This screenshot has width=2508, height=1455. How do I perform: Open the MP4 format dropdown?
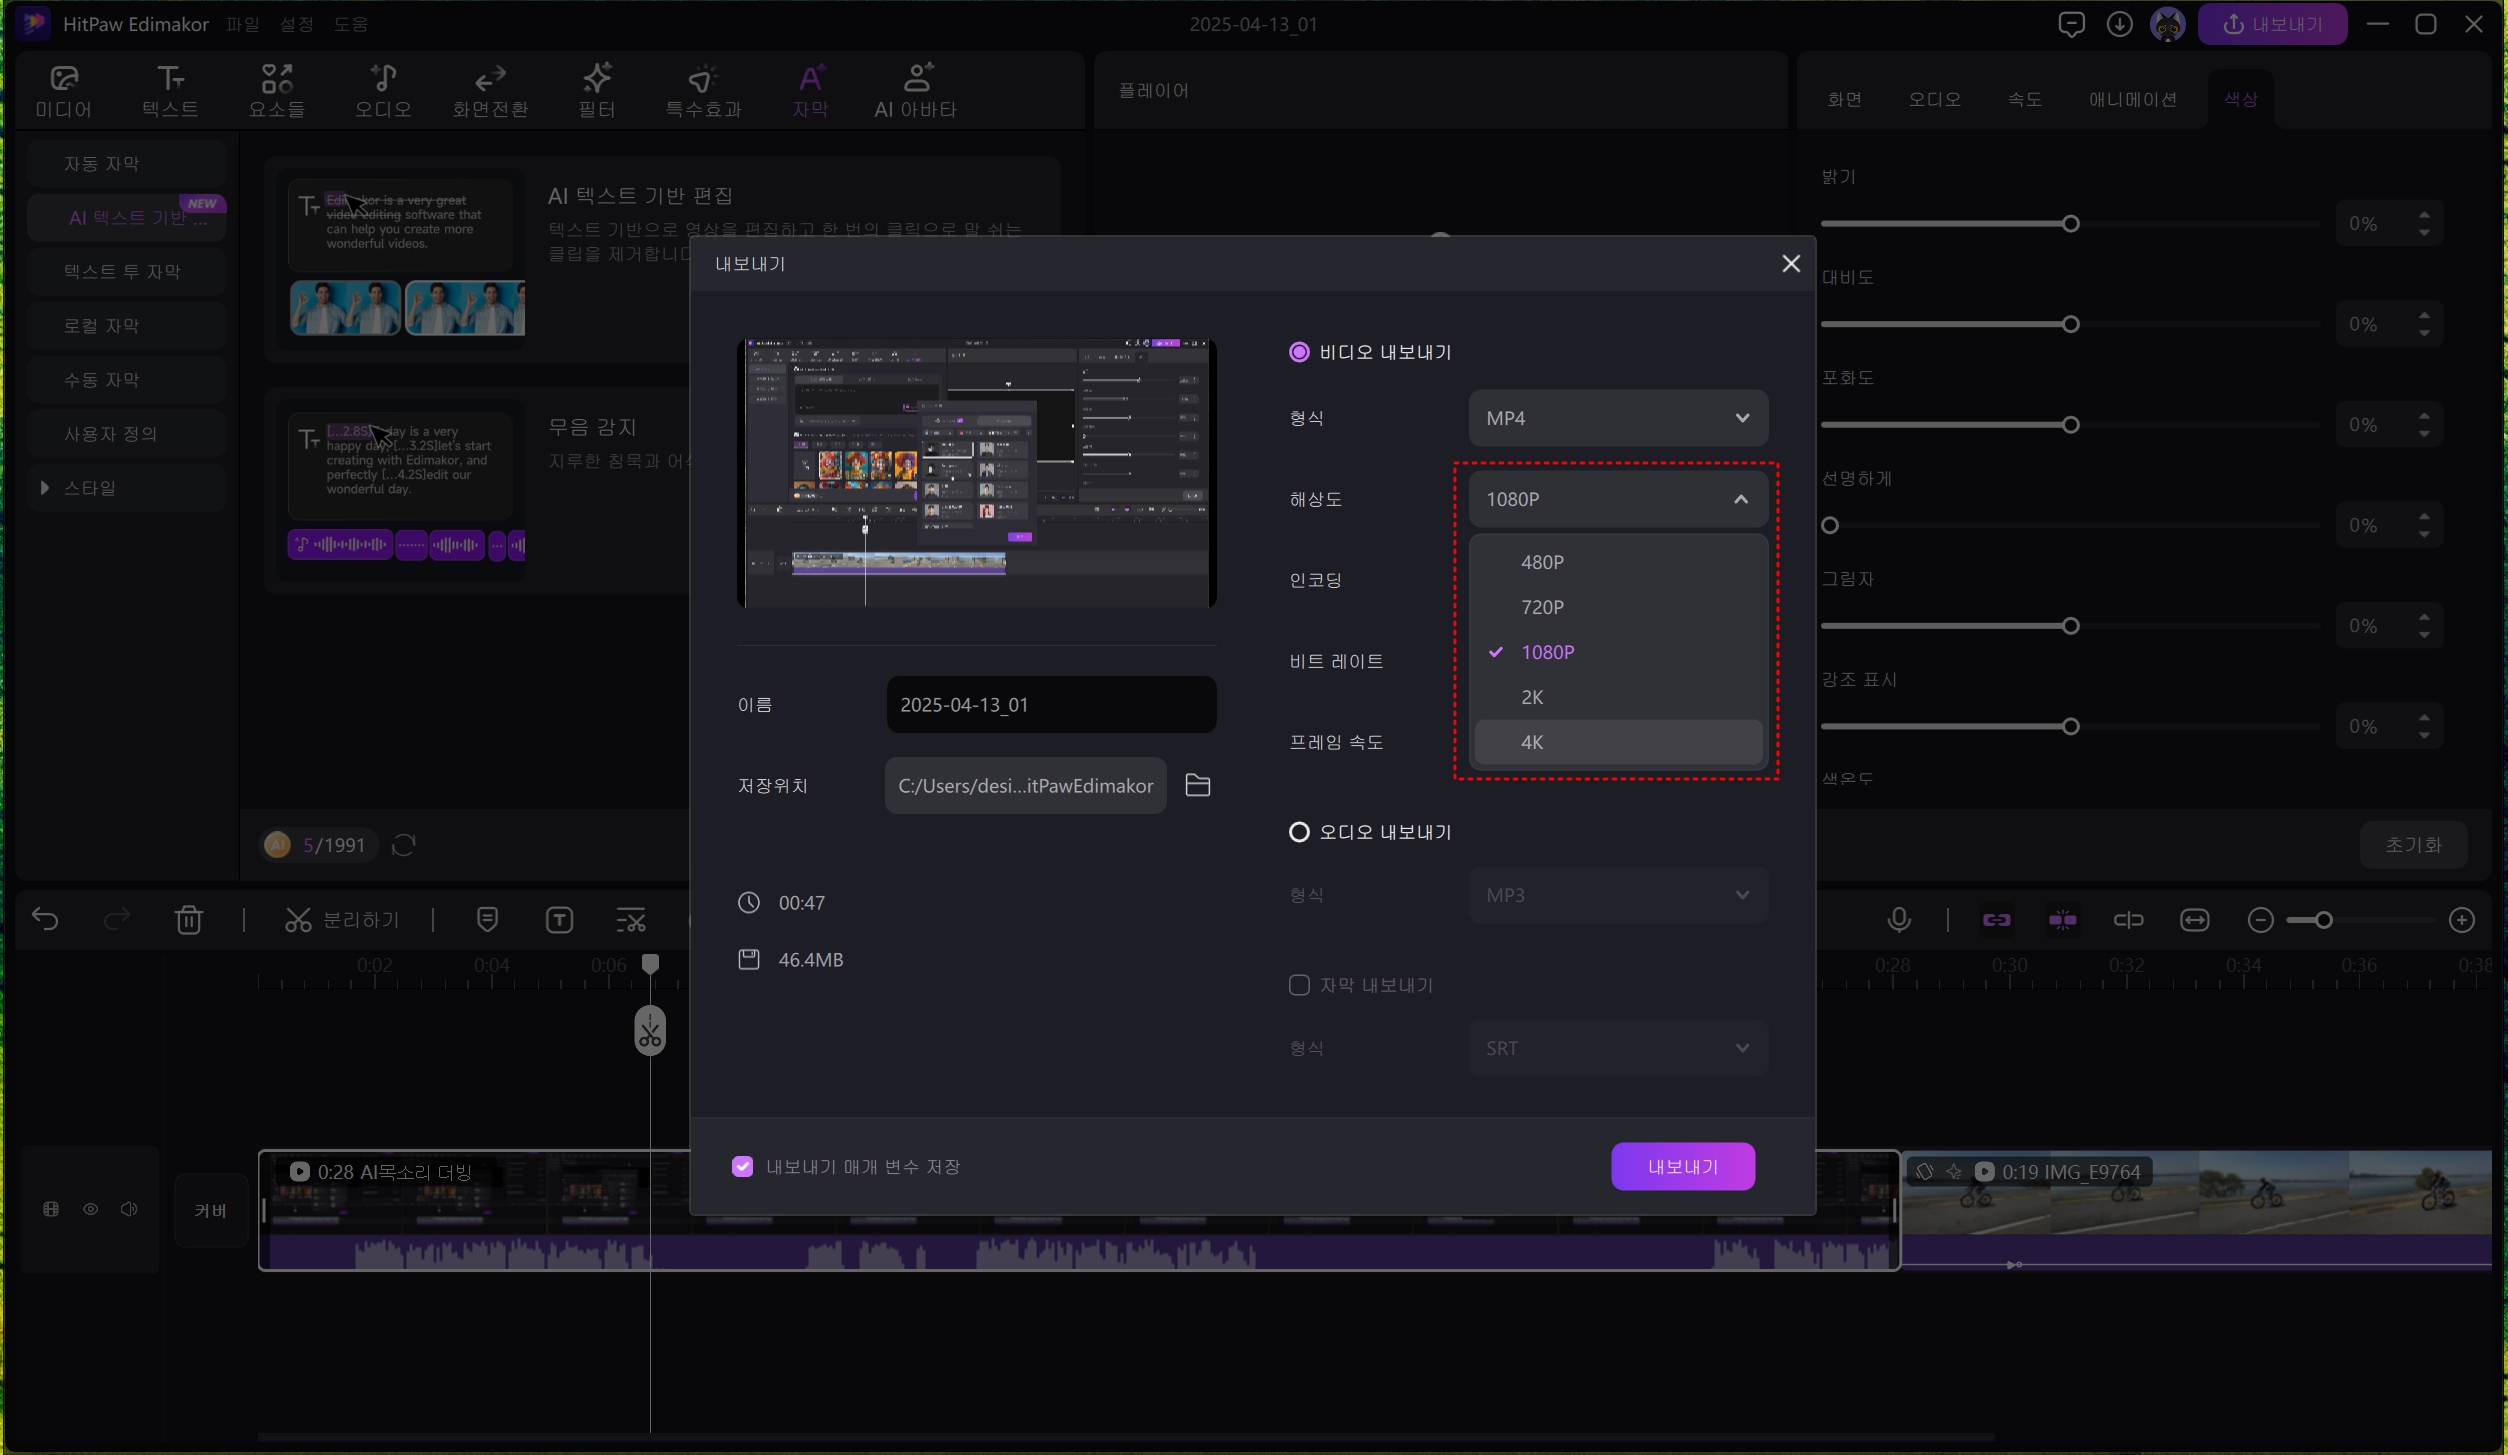pyautogui.click(x=1617, y=418)
